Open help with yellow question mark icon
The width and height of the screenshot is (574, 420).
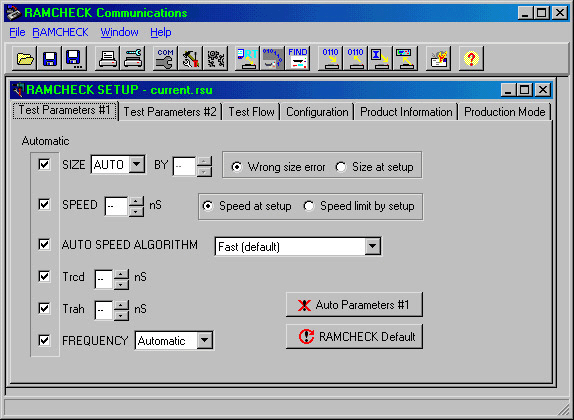click(471, 58)
